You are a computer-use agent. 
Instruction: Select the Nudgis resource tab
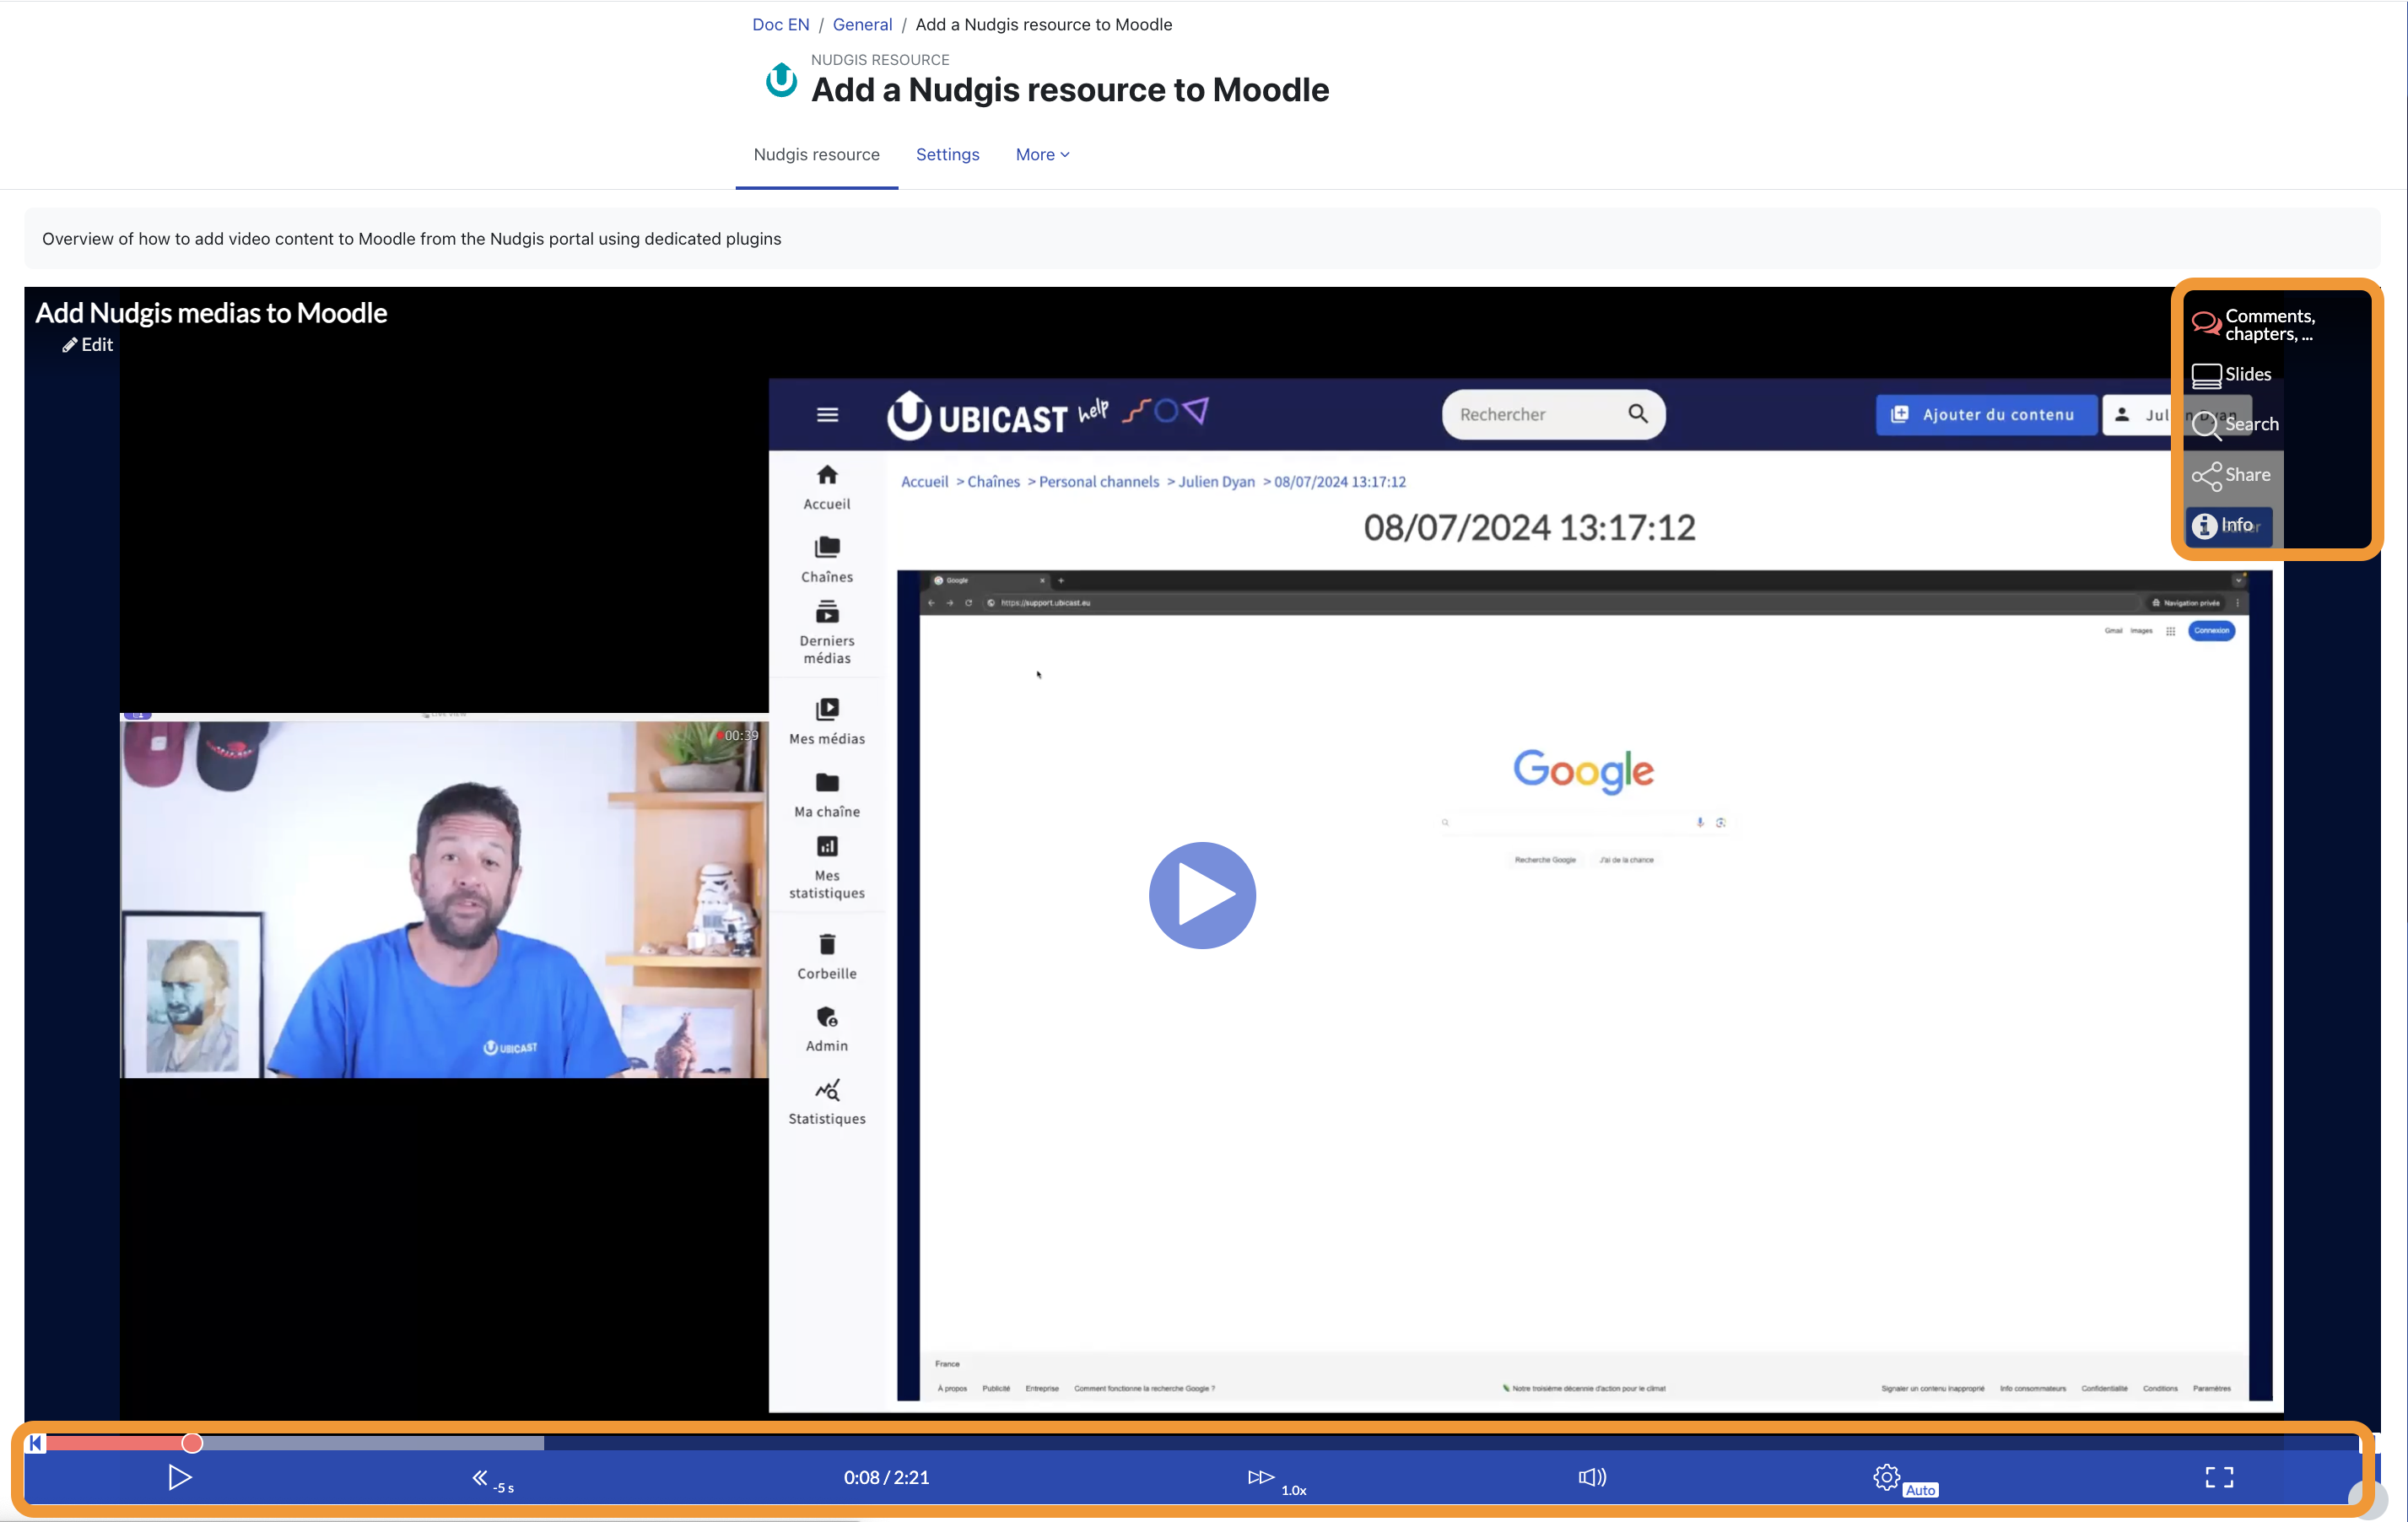(x=816, y=155)
